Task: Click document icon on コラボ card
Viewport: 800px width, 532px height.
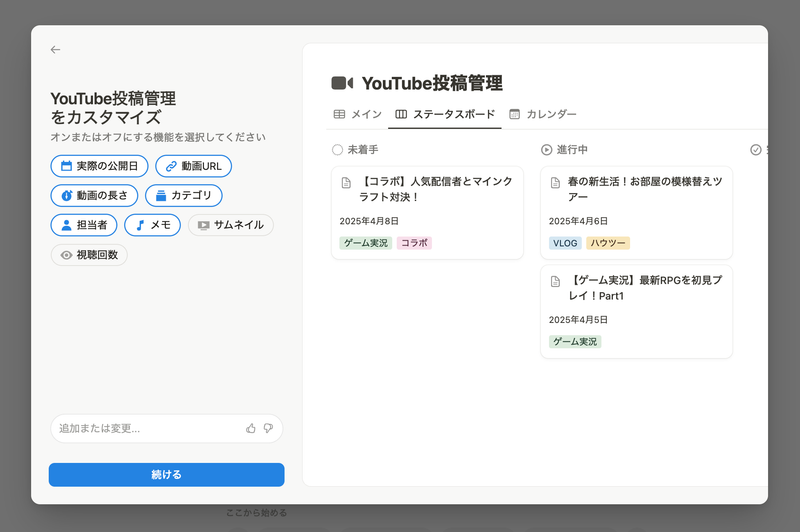Action: click(347, 182)
